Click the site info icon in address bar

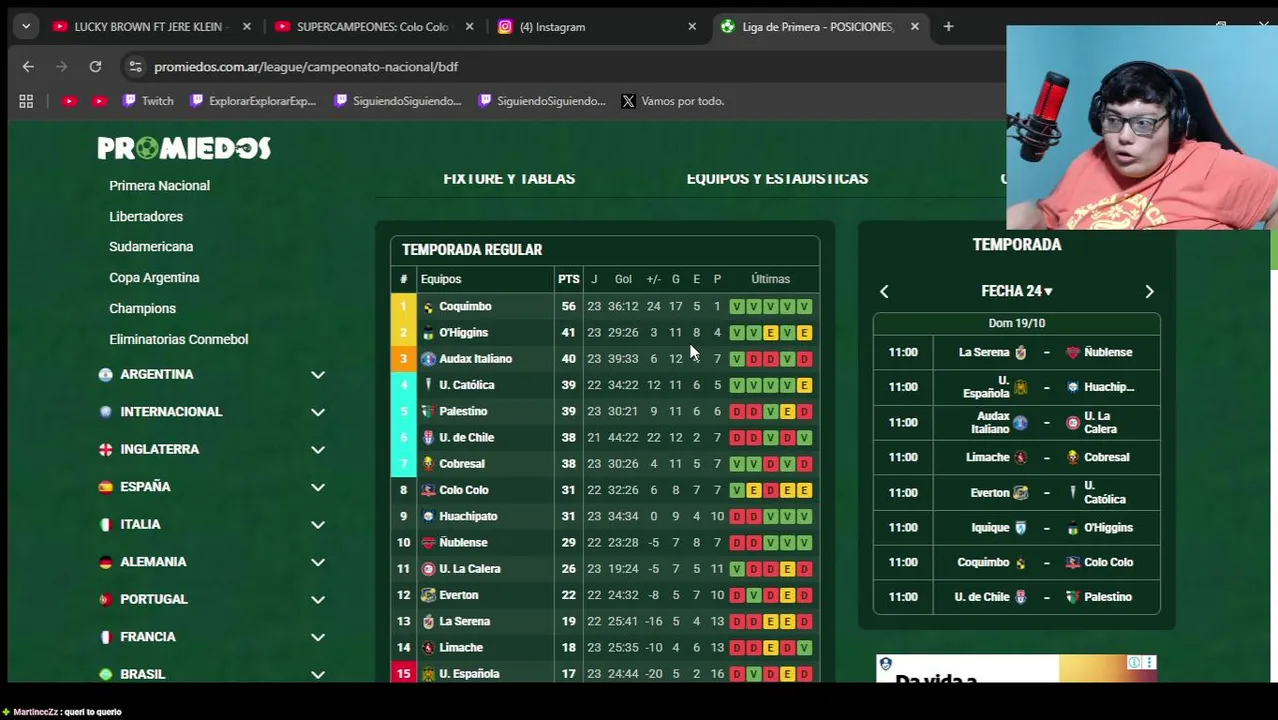[135, 66]
